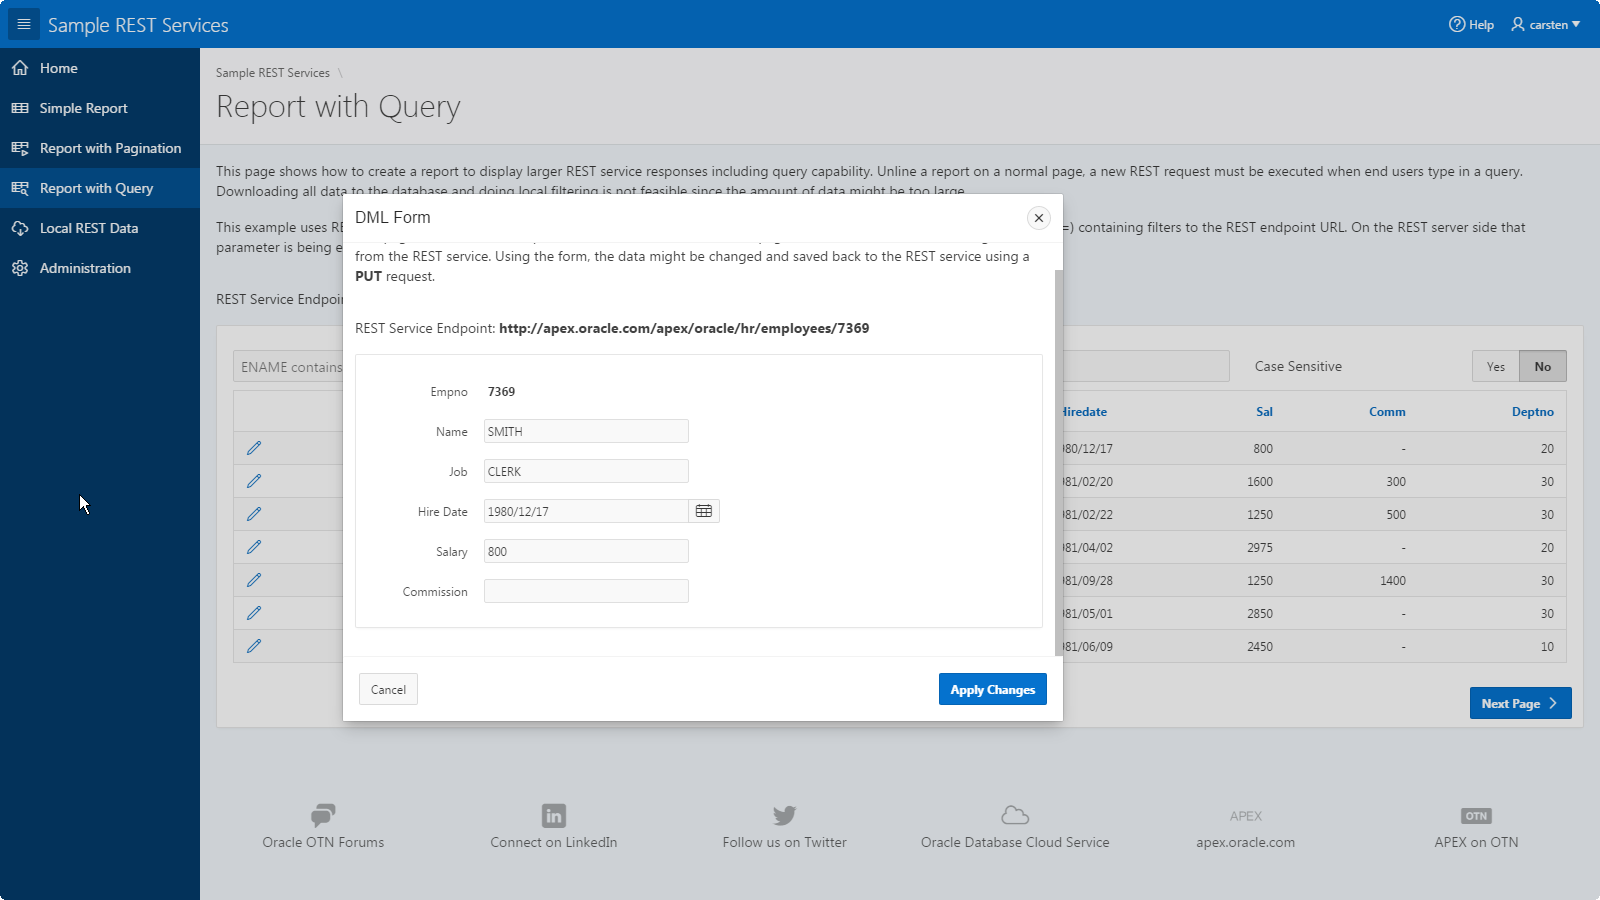Open Local REST Data page

(89, 228)
